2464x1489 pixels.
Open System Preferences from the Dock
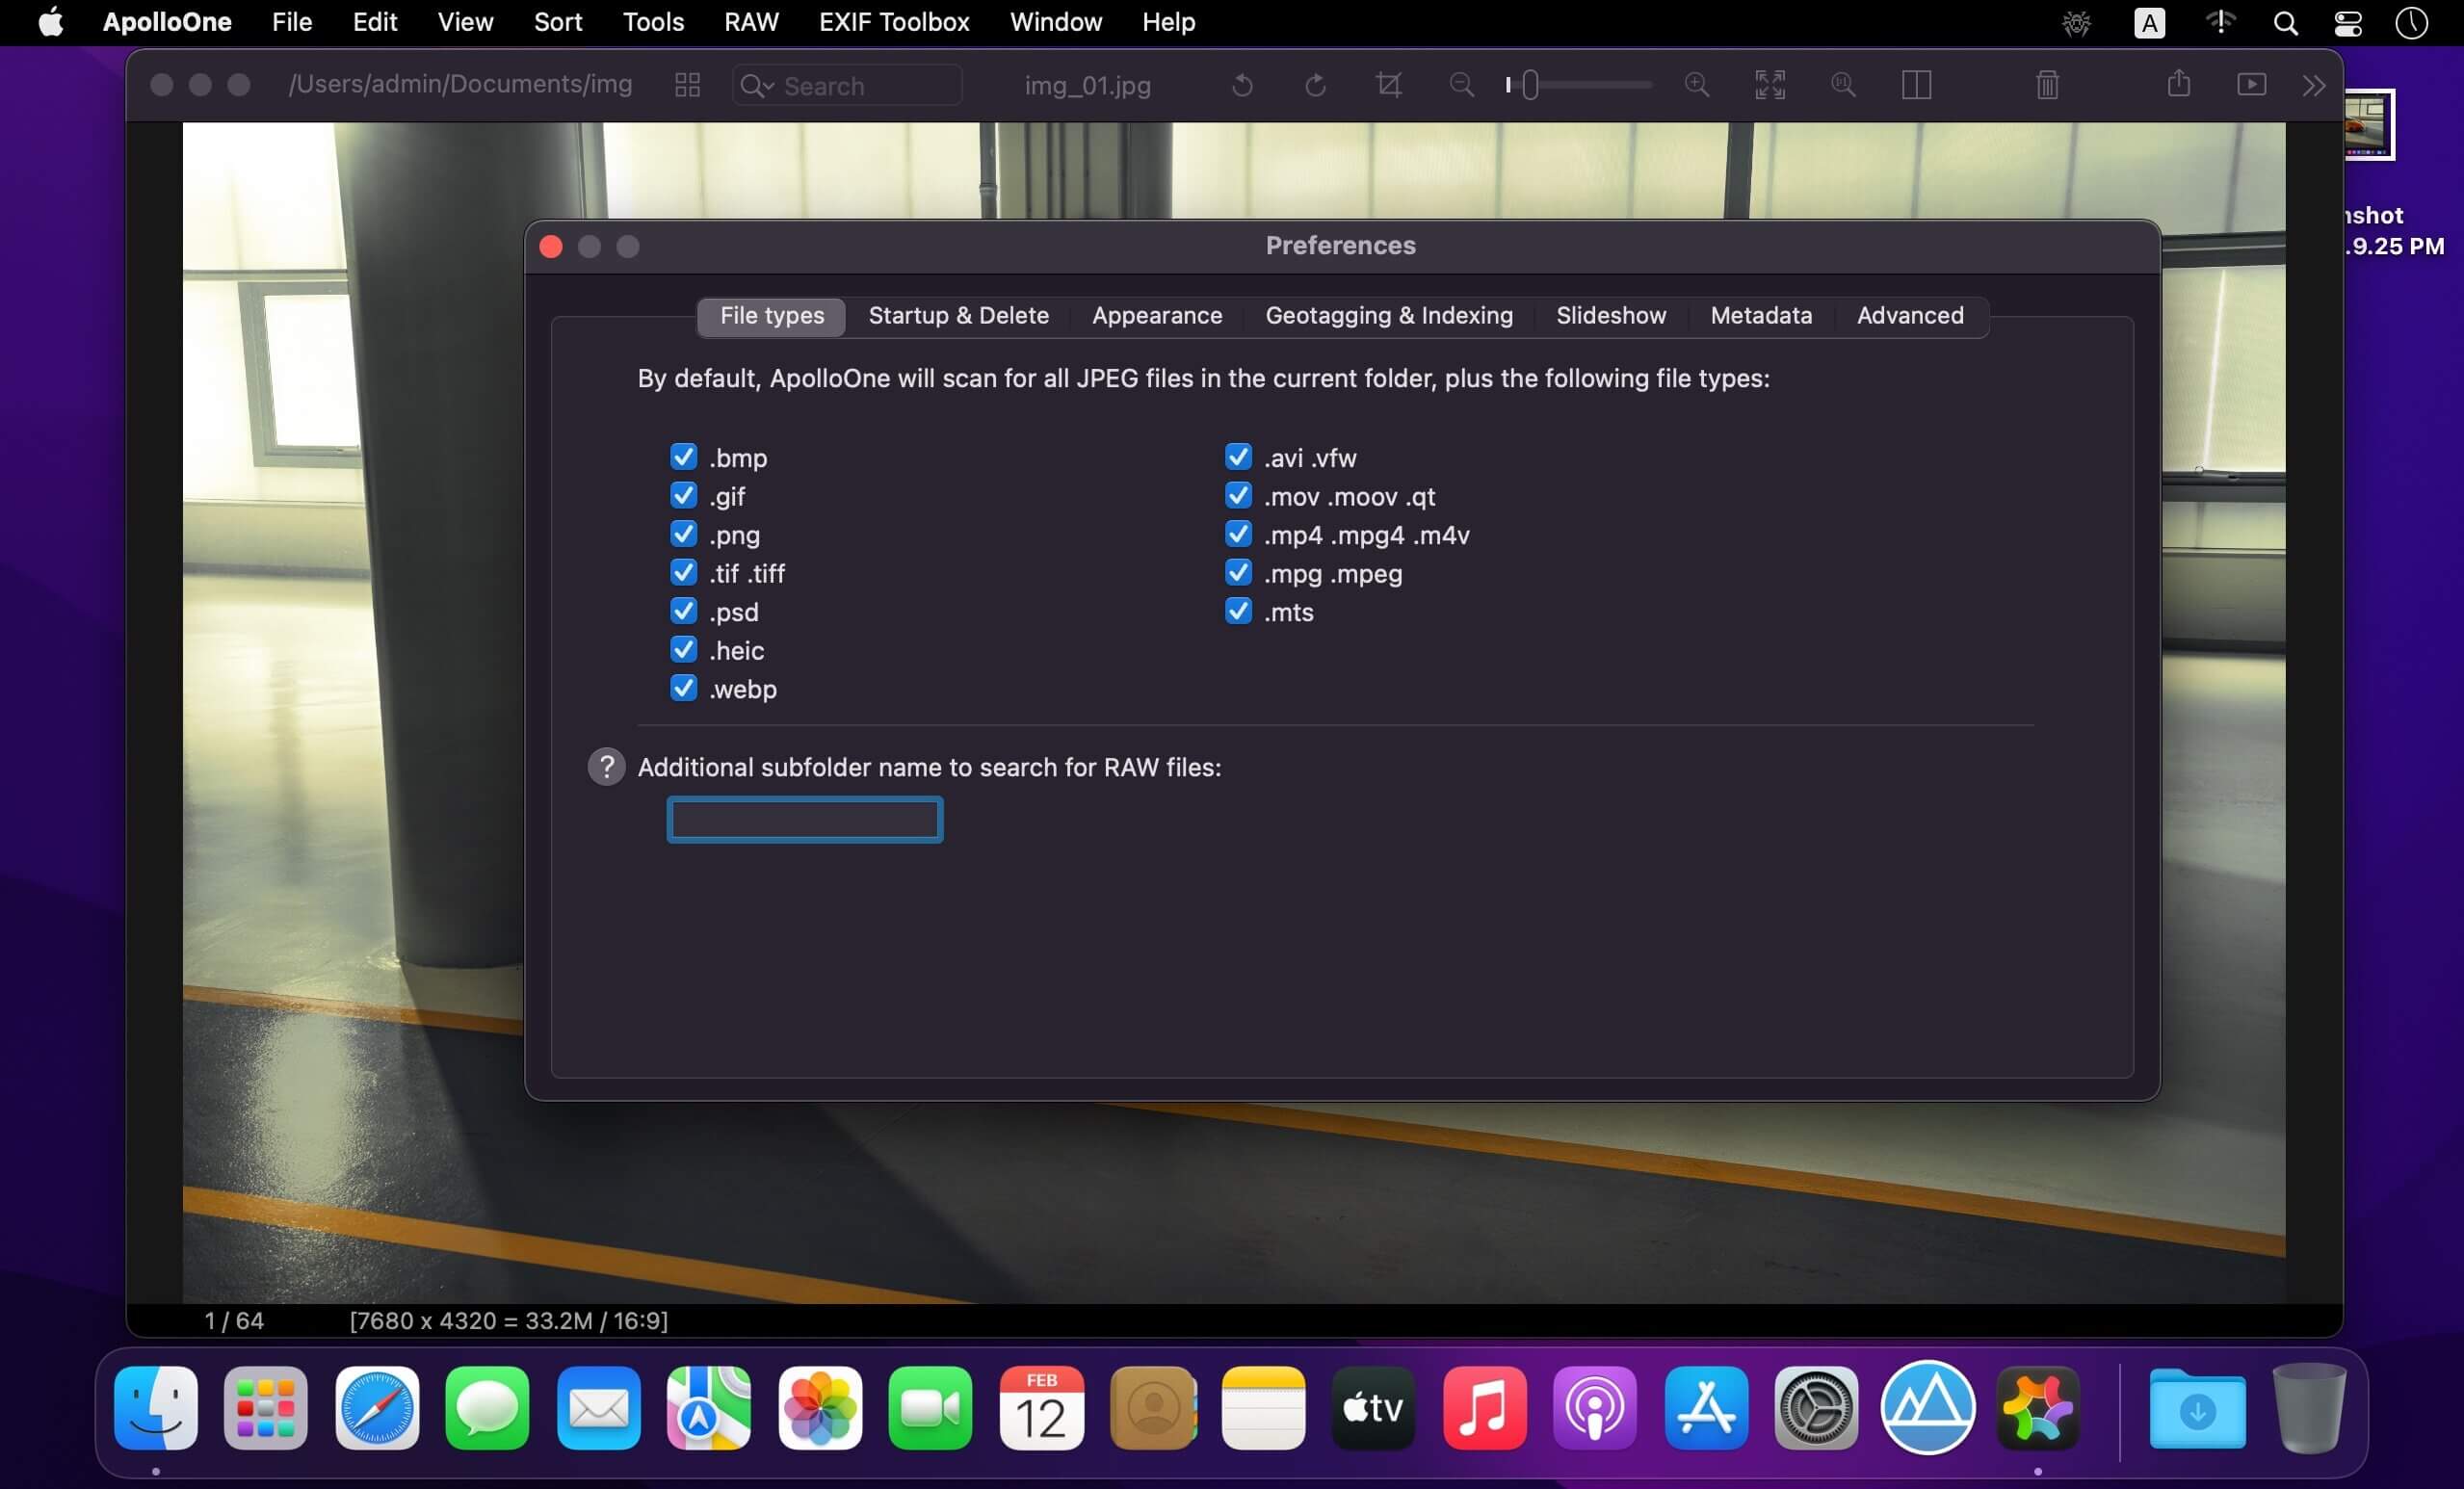coord(1816,1408)
